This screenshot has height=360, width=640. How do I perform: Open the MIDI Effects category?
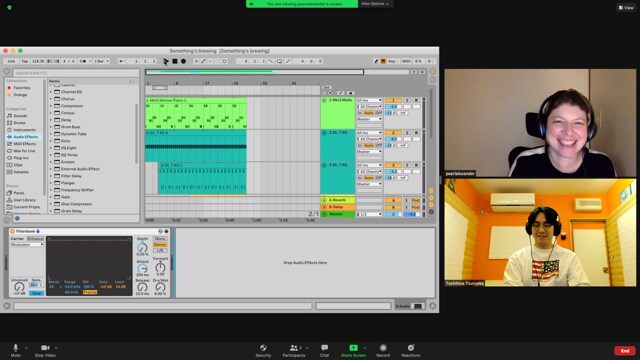click(24, 144)
